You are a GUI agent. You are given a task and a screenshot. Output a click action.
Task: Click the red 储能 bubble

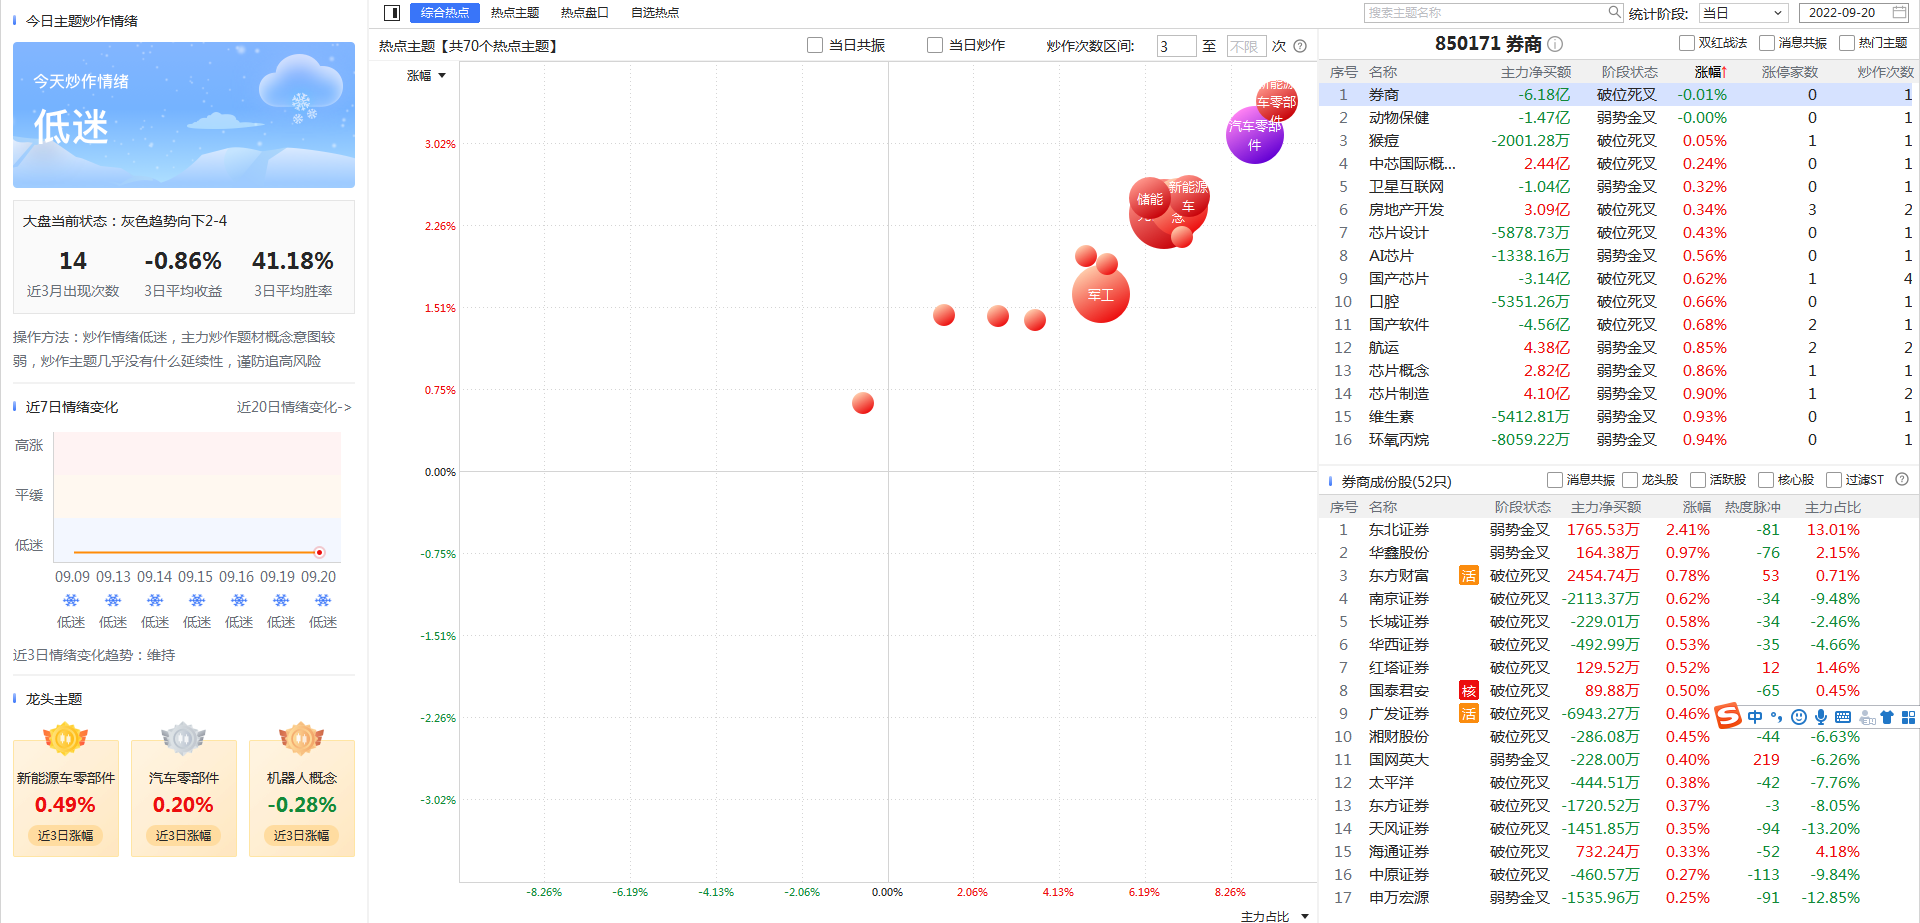pyautogui.click(x=1150, y=199)
